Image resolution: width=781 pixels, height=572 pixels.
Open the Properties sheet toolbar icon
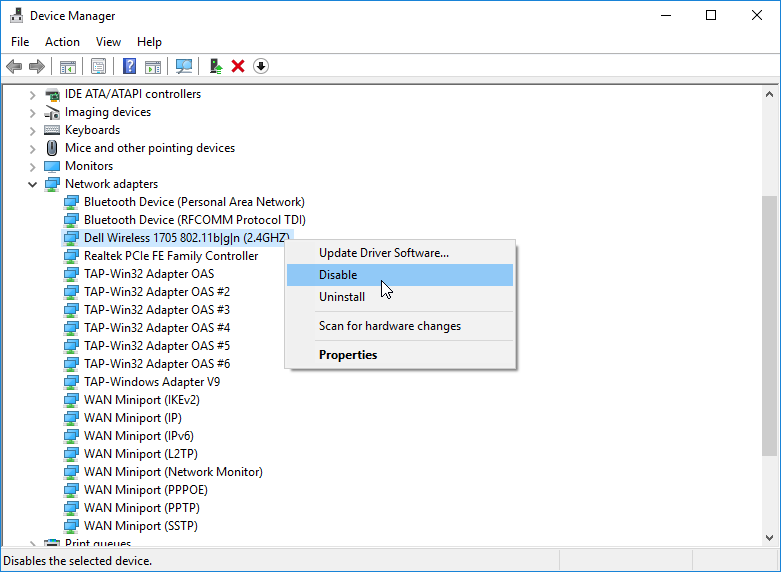[99, 66]
